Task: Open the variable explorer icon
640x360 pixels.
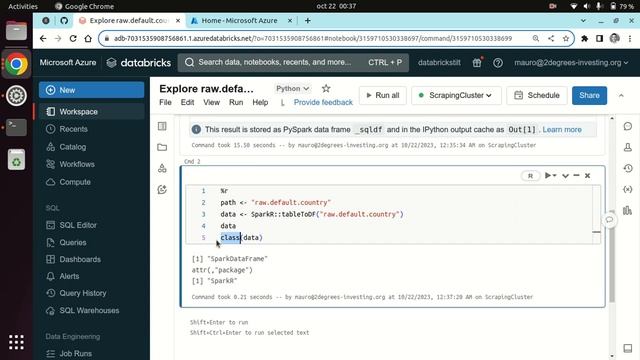Action: tap(628, 189)
